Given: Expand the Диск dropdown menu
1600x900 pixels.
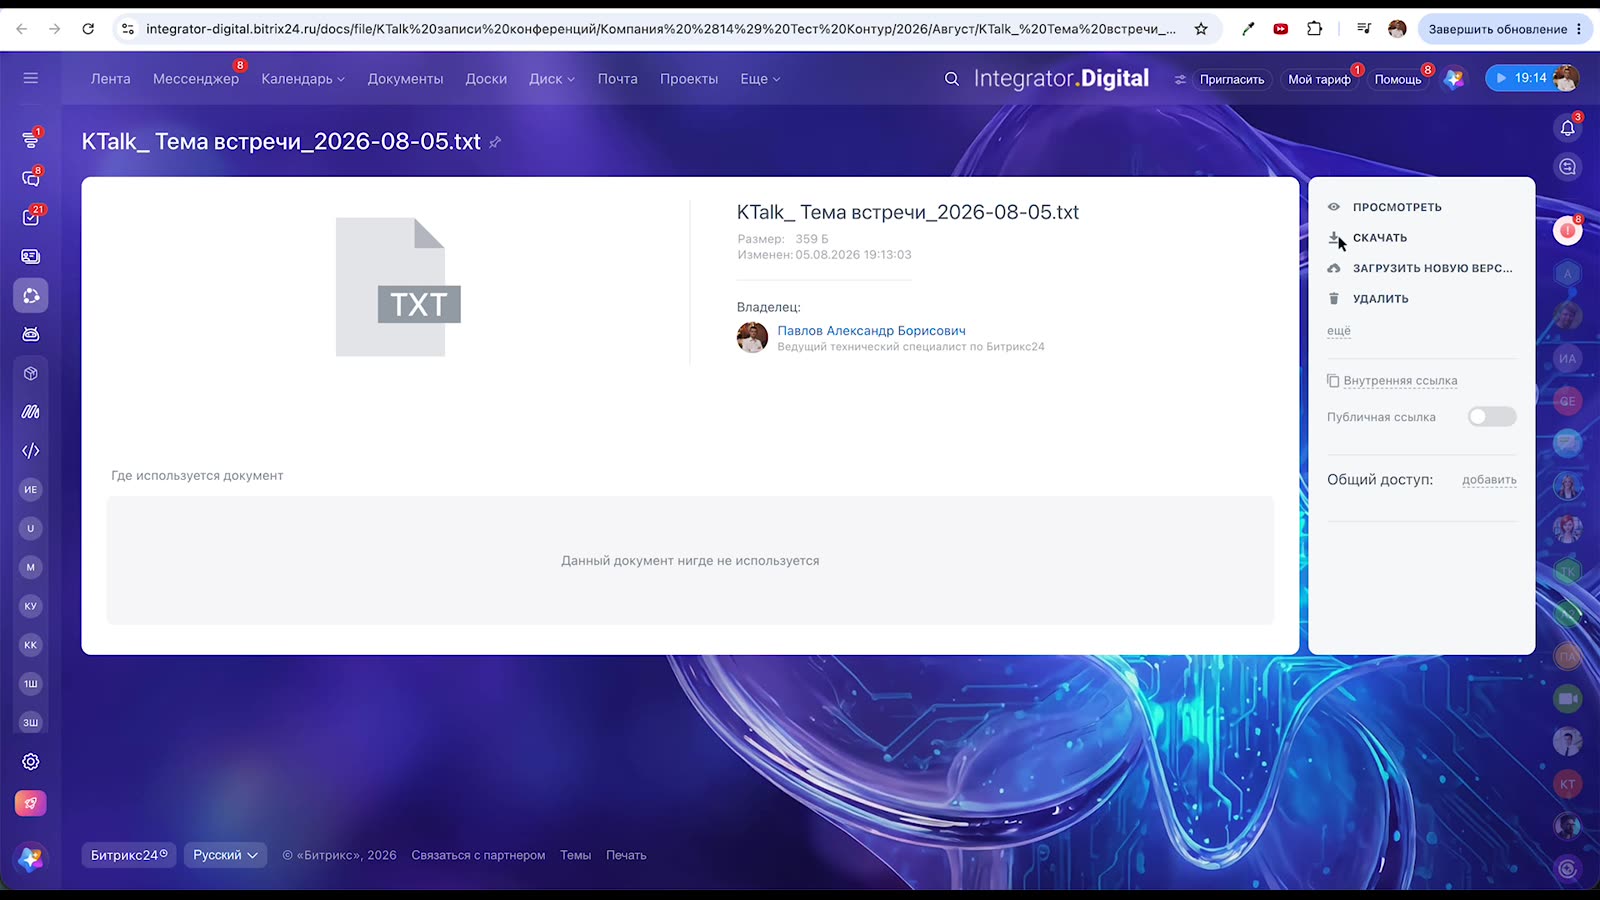Looking at the screenshot, I should (552, 79).
